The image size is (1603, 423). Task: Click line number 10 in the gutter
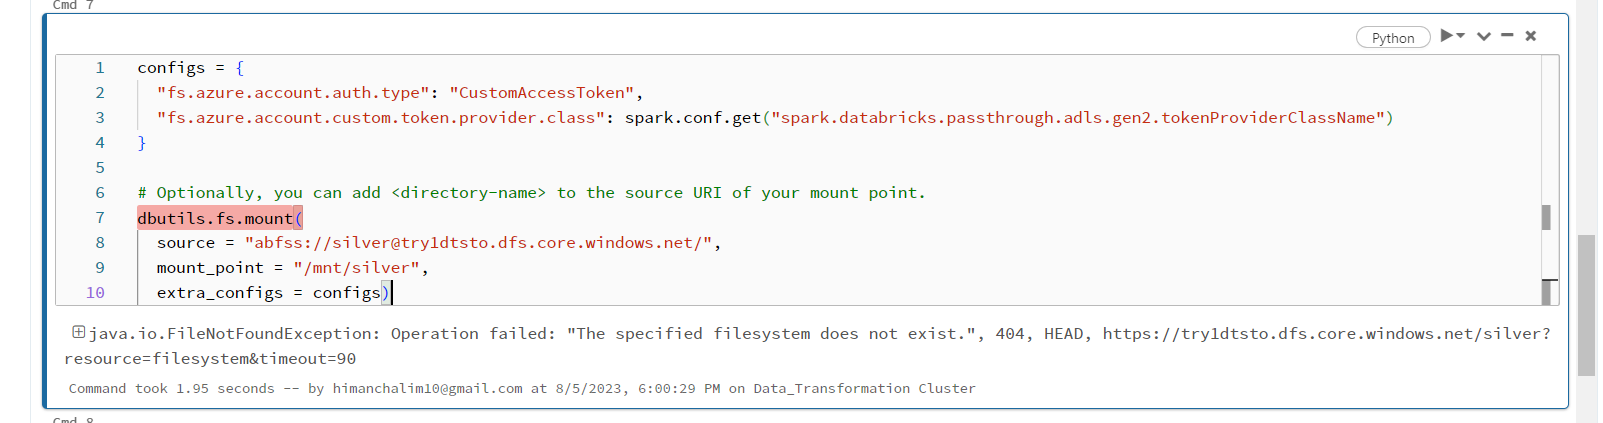[x=95, y=293]
